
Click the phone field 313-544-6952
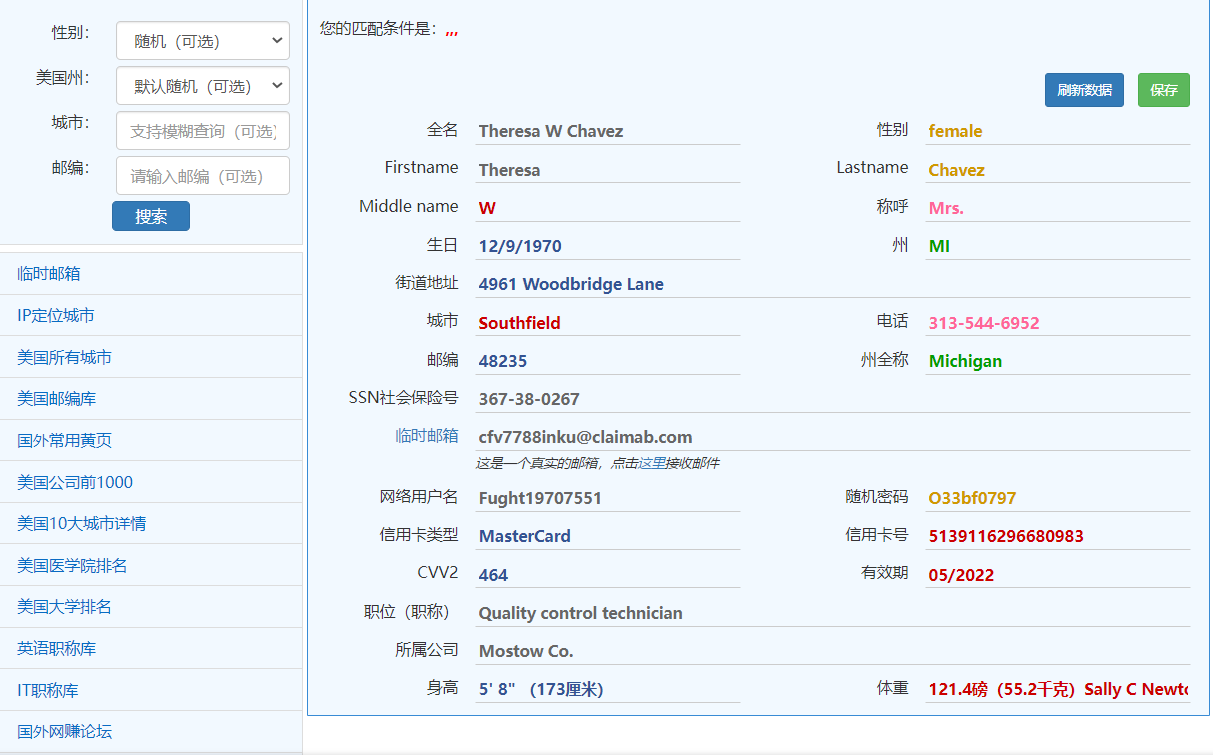click(1057, 323)
